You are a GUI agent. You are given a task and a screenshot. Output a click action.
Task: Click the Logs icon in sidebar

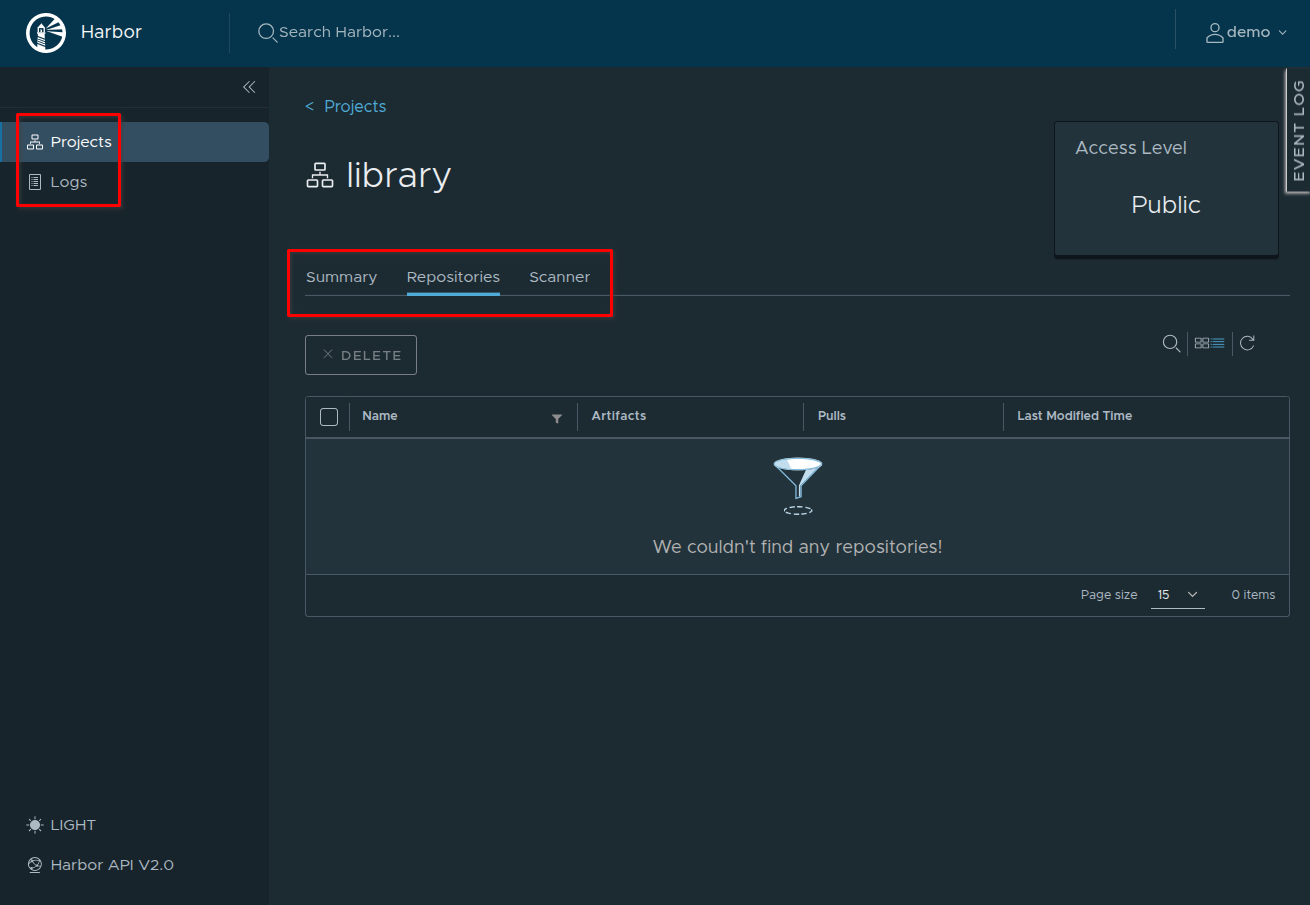(35, 182)
